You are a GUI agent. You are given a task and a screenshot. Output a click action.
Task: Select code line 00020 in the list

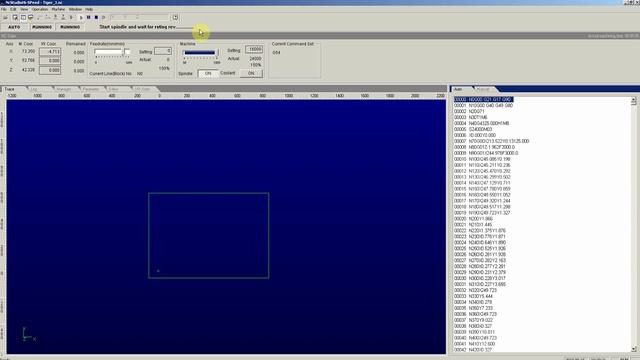point(473,218)
